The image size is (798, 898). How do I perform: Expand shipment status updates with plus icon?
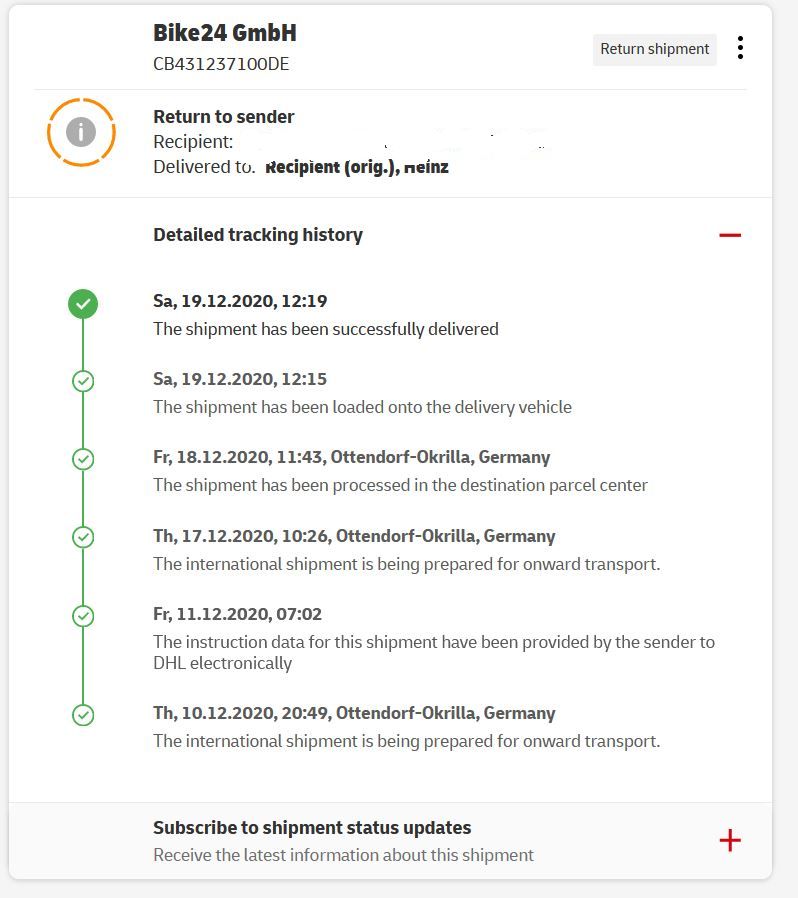click(730, 840)
